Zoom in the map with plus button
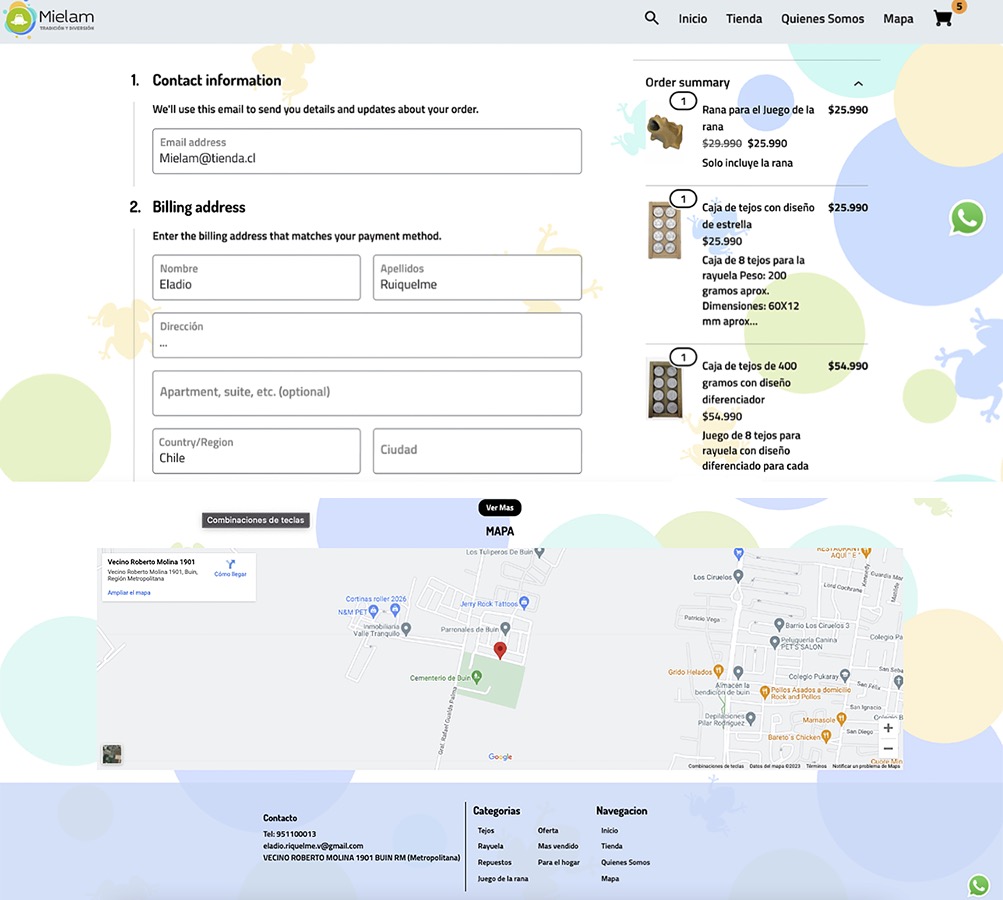 (888, 728)
